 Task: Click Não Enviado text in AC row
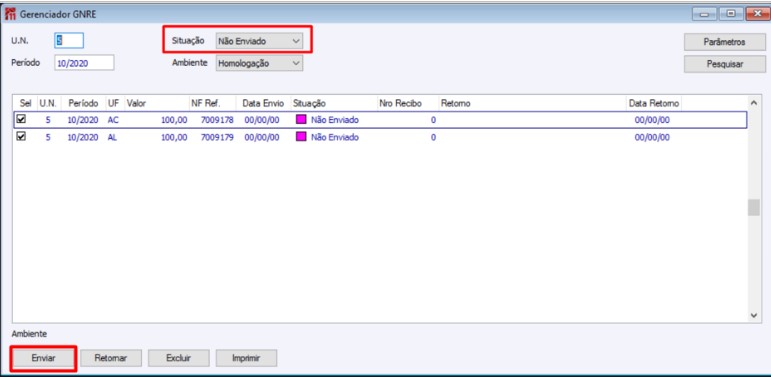335,119
